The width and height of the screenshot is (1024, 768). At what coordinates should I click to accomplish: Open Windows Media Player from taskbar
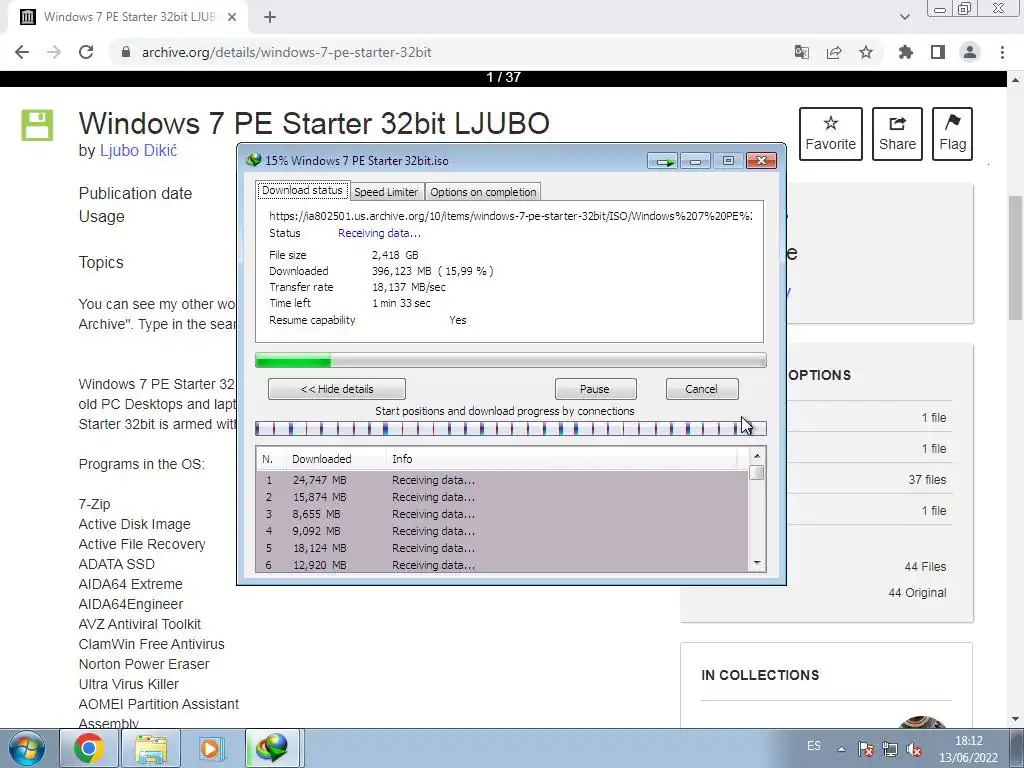tap(211, 748)
